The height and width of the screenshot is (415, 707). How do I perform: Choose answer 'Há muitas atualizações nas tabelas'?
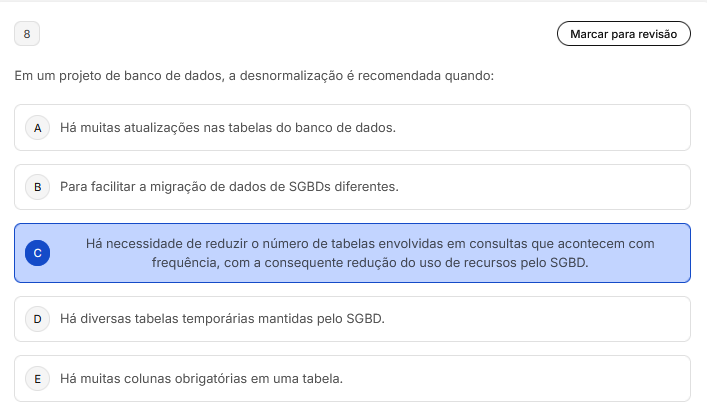pyautogui.click(x=228, y=128)
